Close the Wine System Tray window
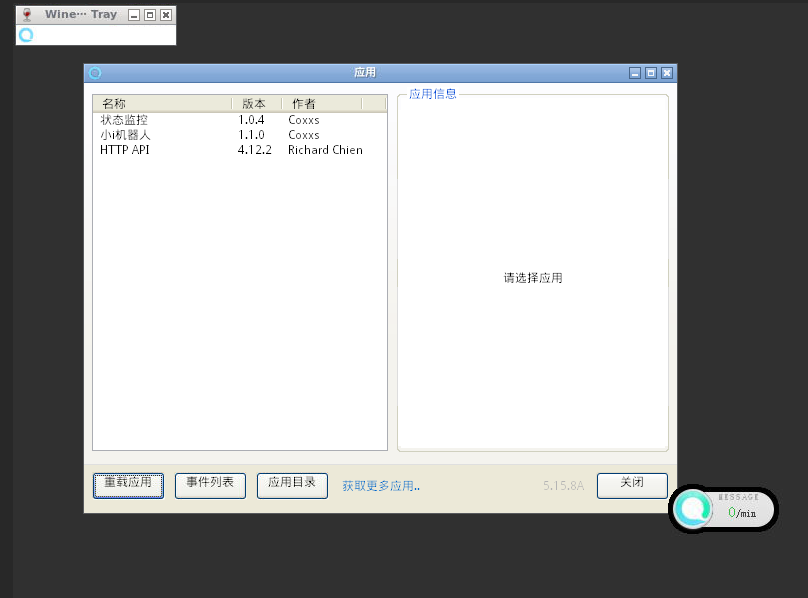This screenshot has height=598, width=808. tap(166, 15)
